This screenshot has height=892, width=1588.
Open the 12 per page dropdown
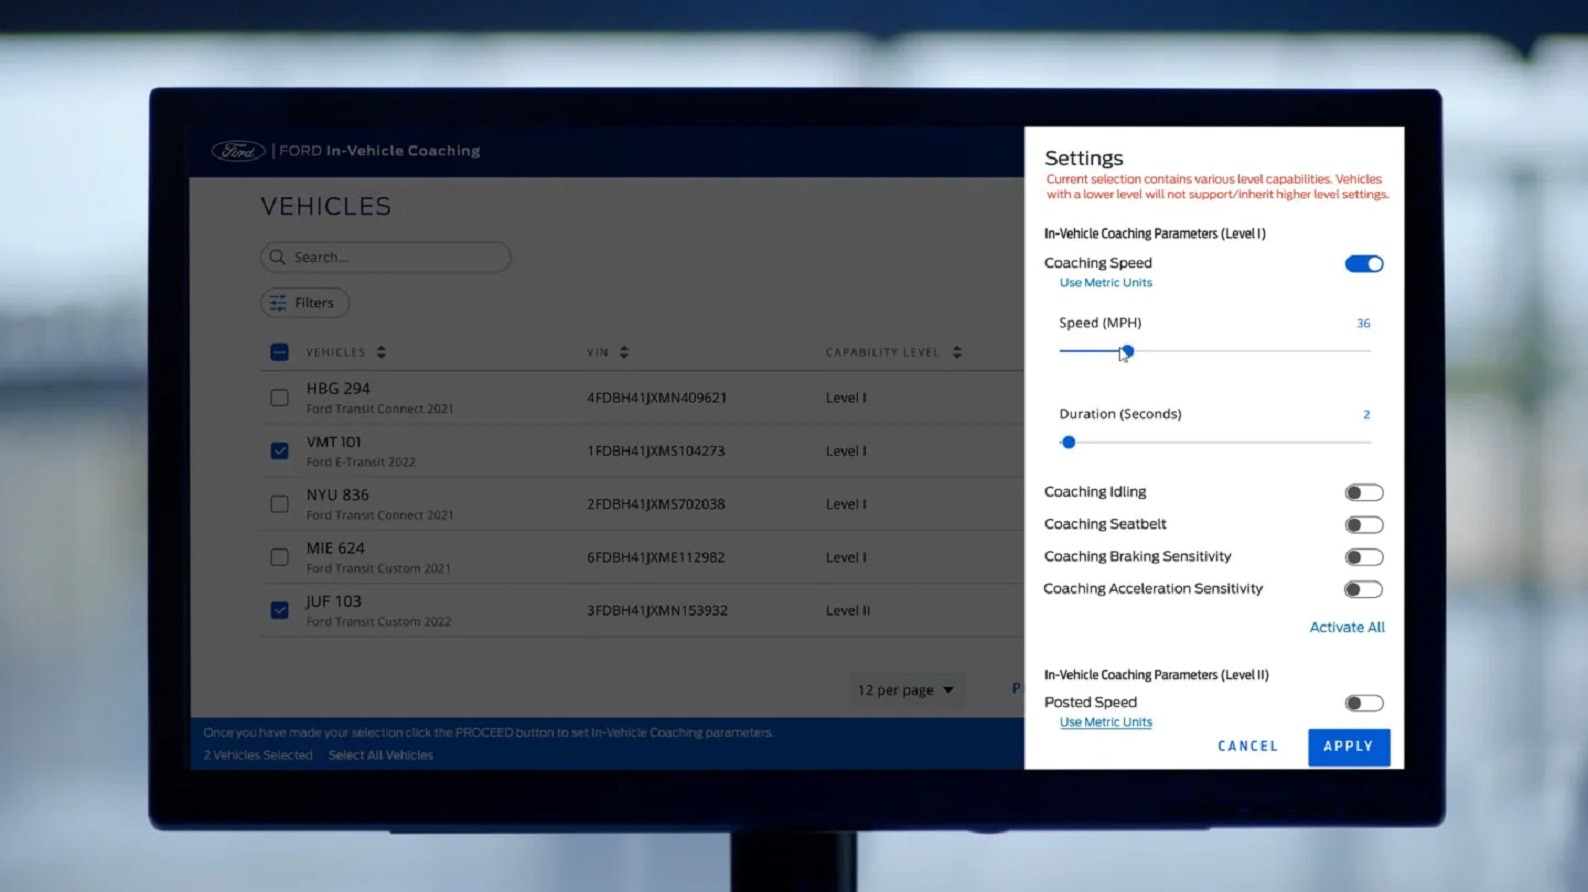pos(905,690)
